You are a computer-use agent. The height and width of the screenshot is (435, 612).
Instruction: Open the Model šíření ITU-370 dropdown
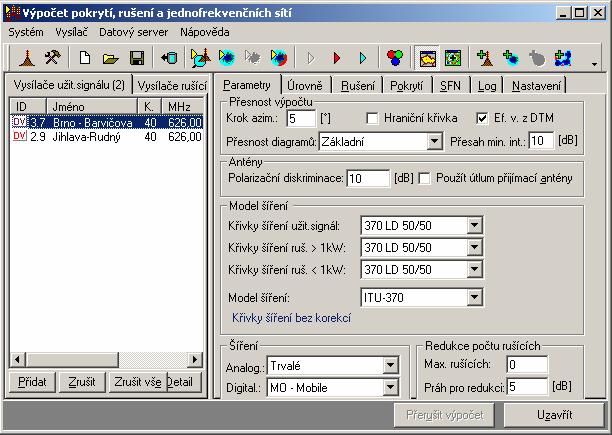click(474, 298)
